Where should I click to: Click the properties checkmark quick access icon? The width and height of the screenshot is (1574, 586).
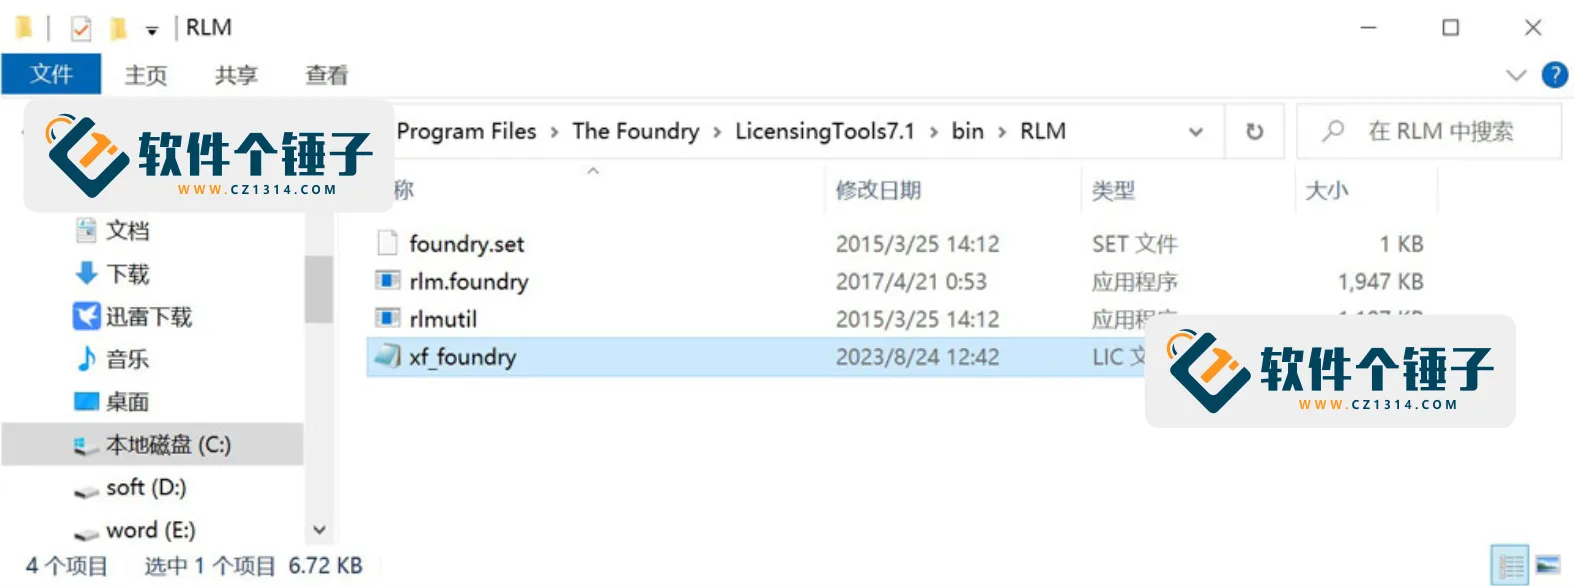click(x=81, y=29)
